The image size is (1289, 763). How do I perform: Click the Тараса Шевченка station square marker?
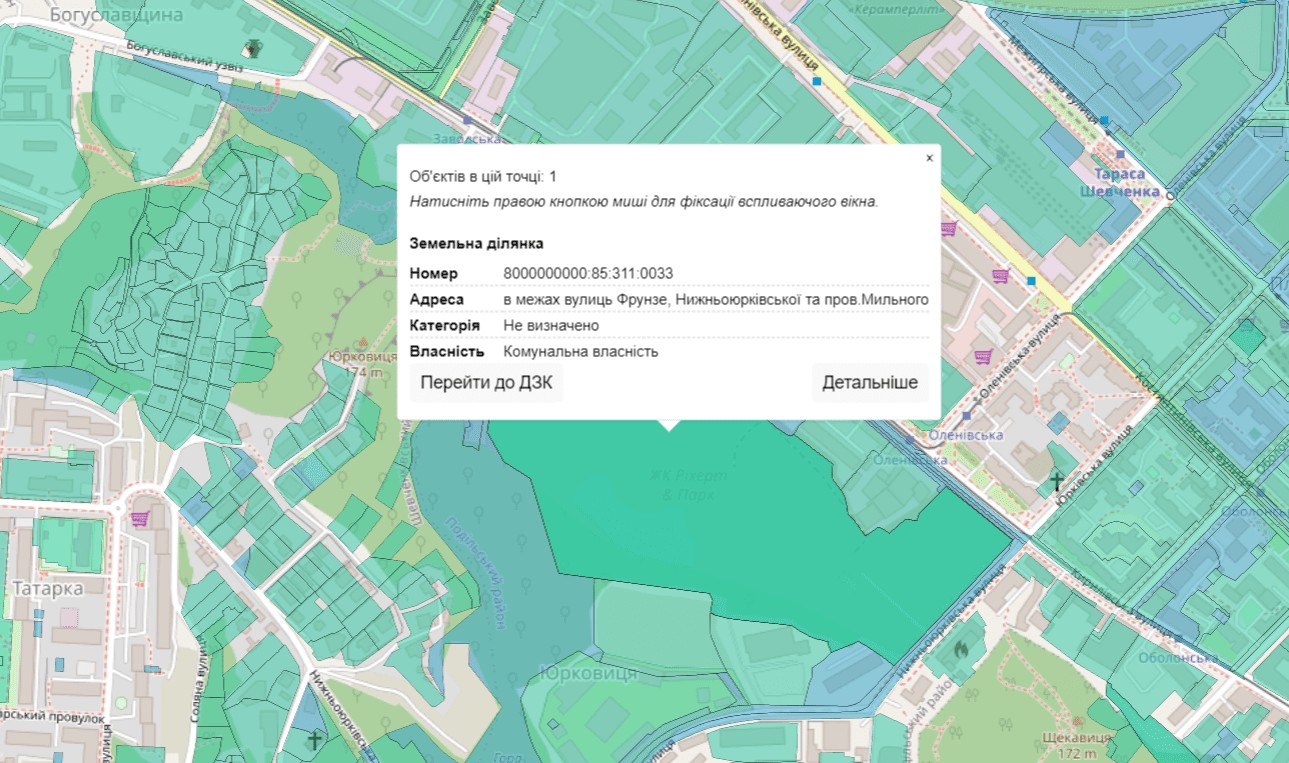pos(1120,154)
